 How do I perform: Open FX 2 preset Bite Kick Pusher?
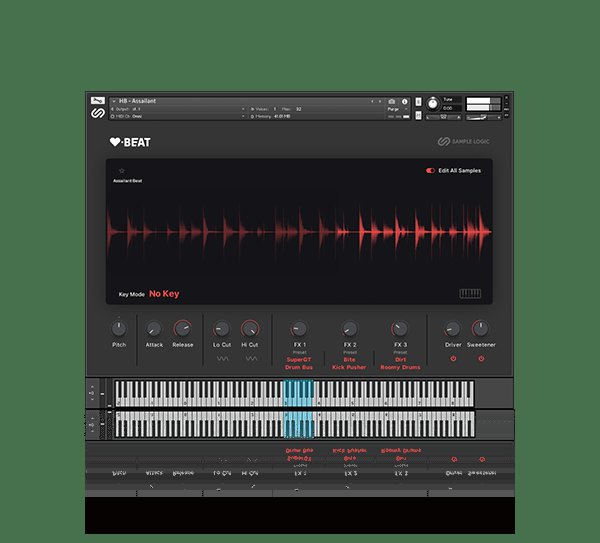click(x=349, y=364)
